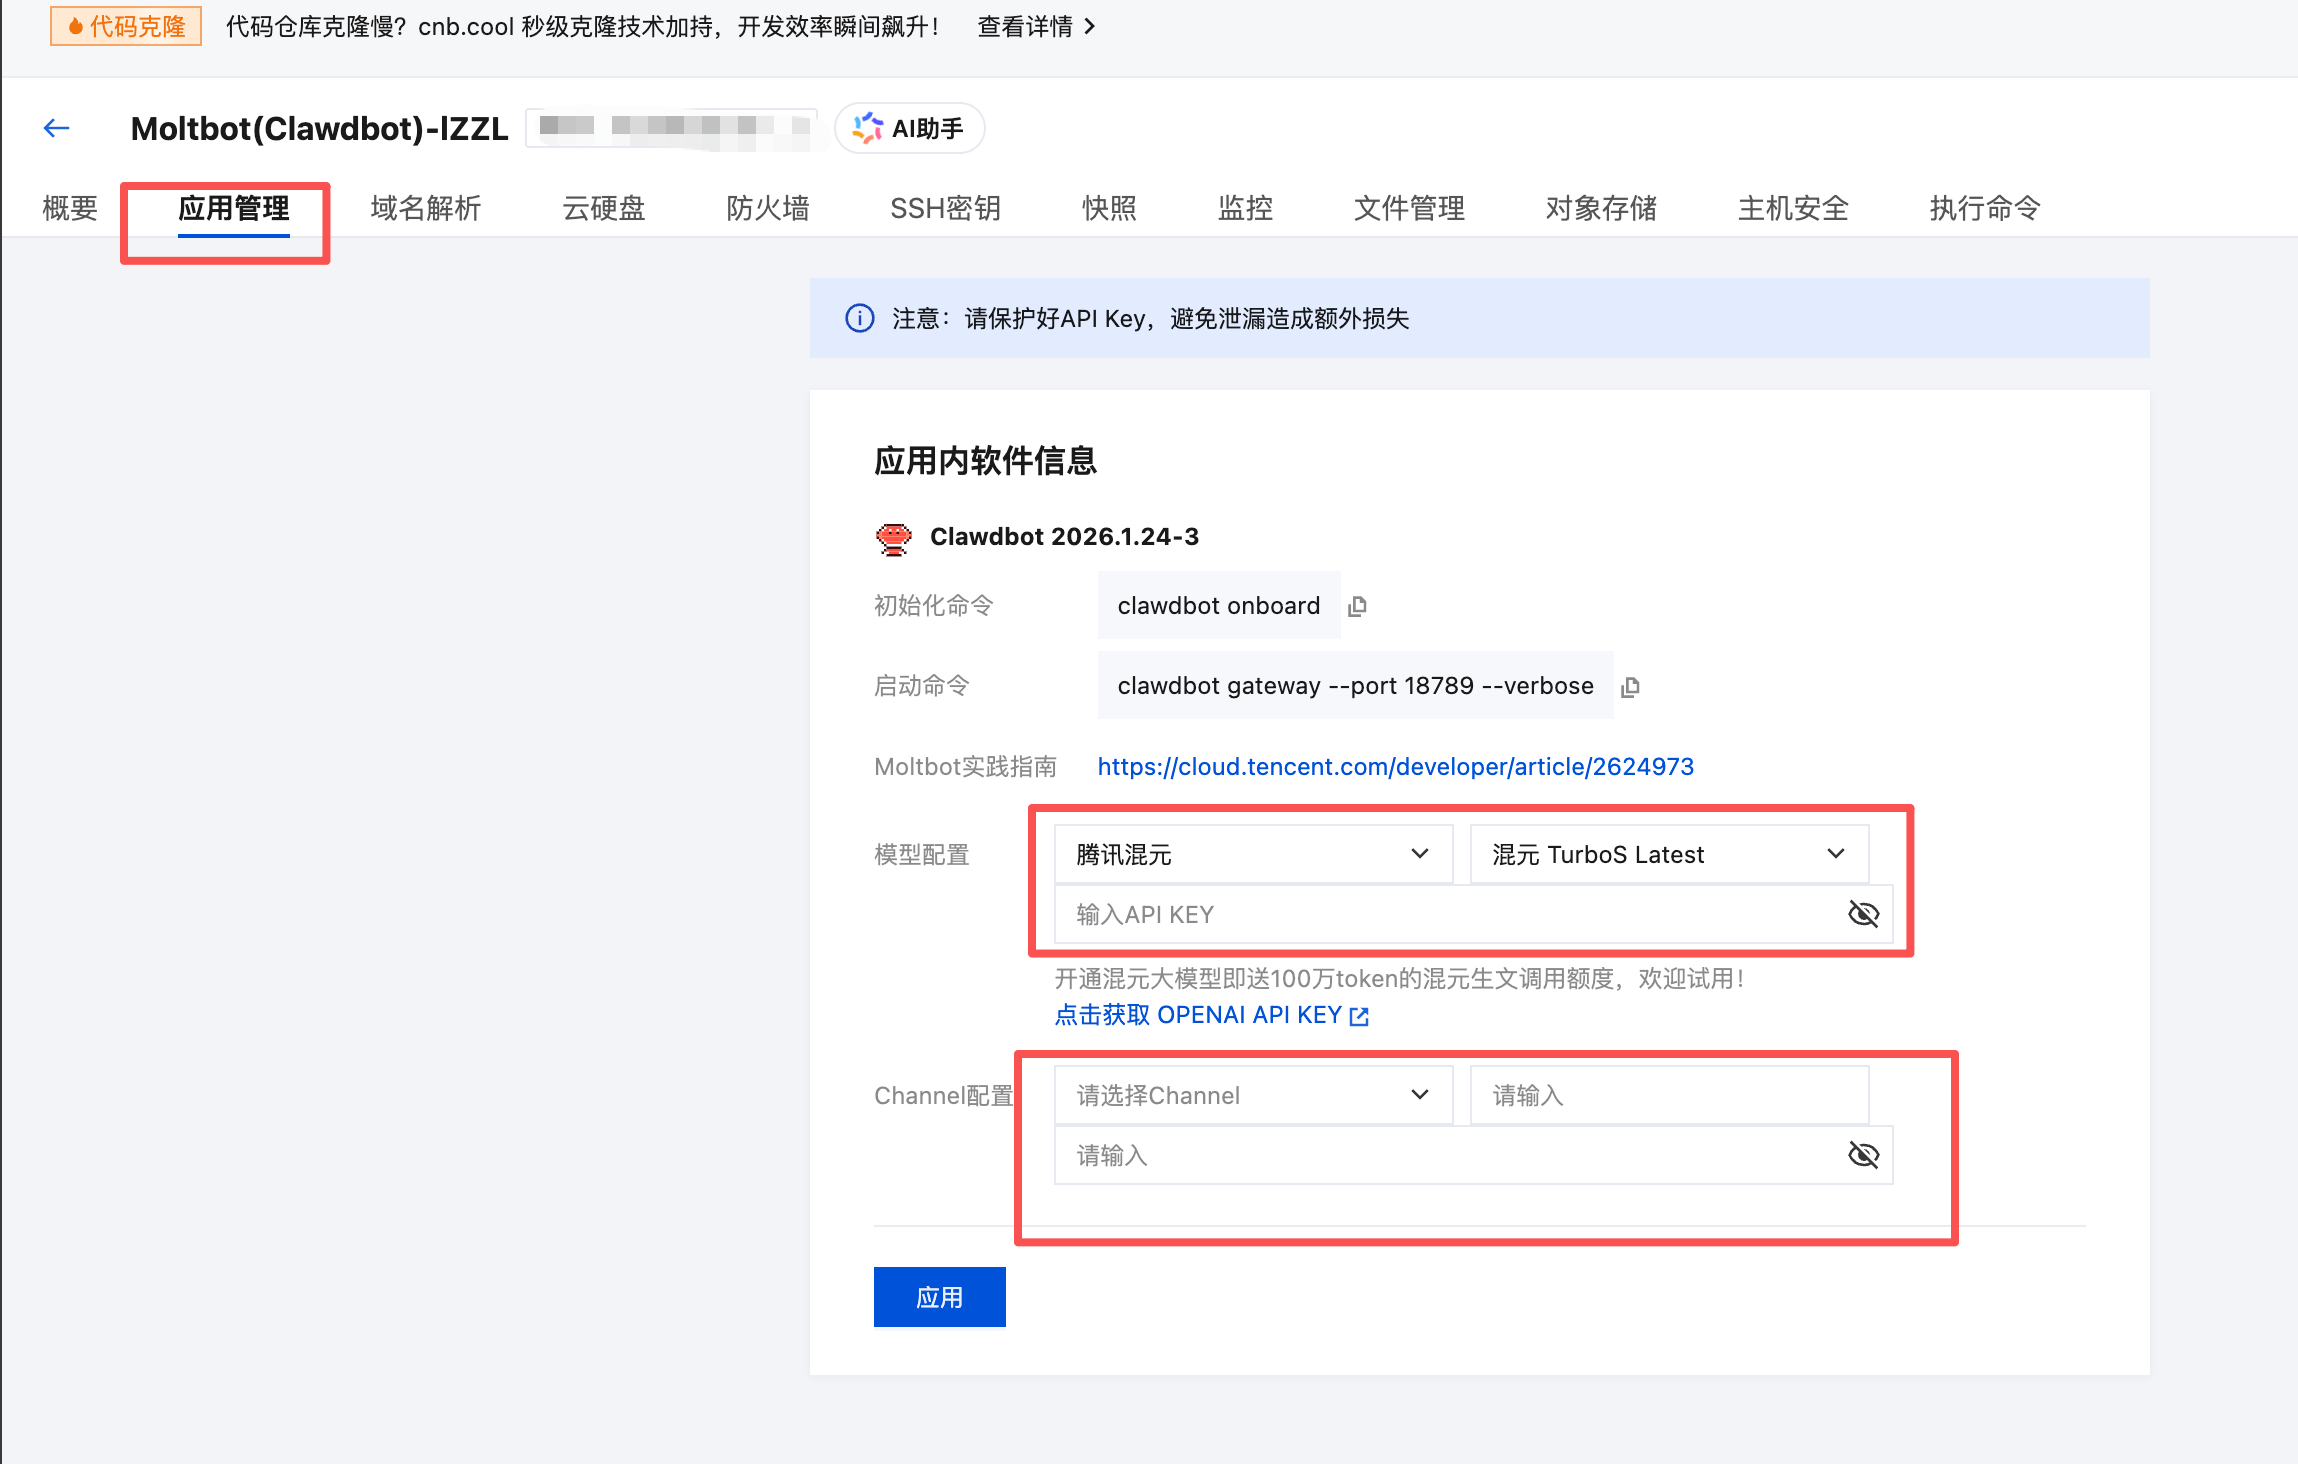
Task: Expand the 混元 TurboS Latest model dropdown
Action: click(1668, 853)
